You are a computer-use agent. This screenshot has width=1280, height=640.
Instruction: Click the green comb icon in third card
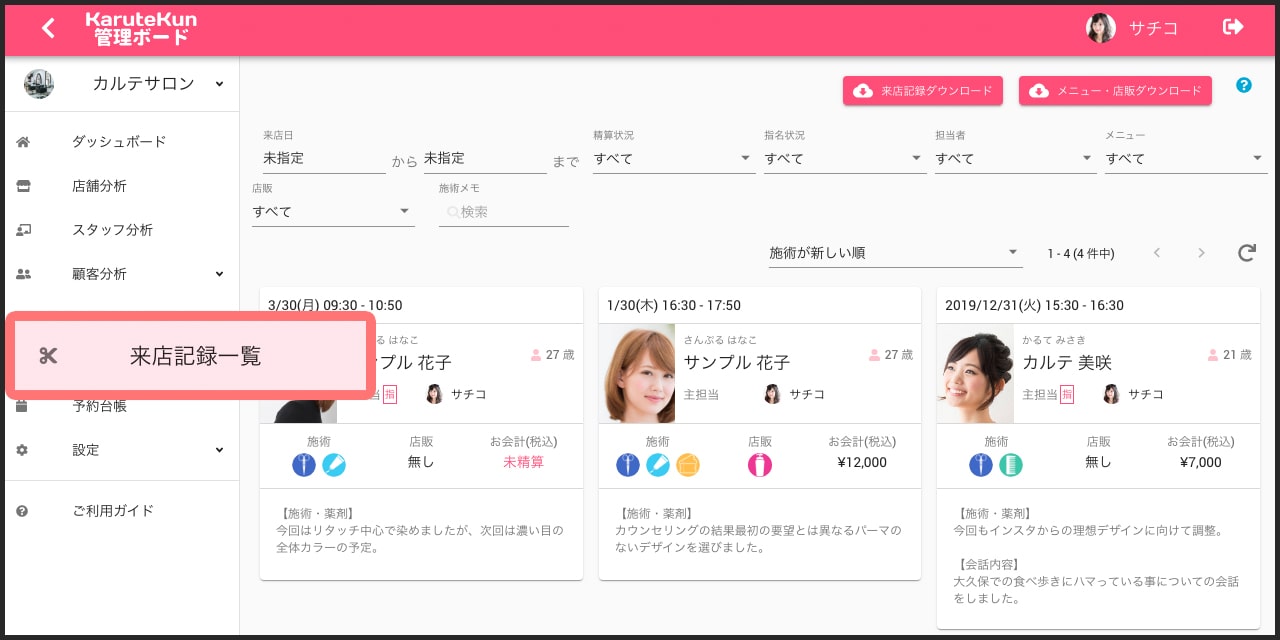[x=1011, y=464]
